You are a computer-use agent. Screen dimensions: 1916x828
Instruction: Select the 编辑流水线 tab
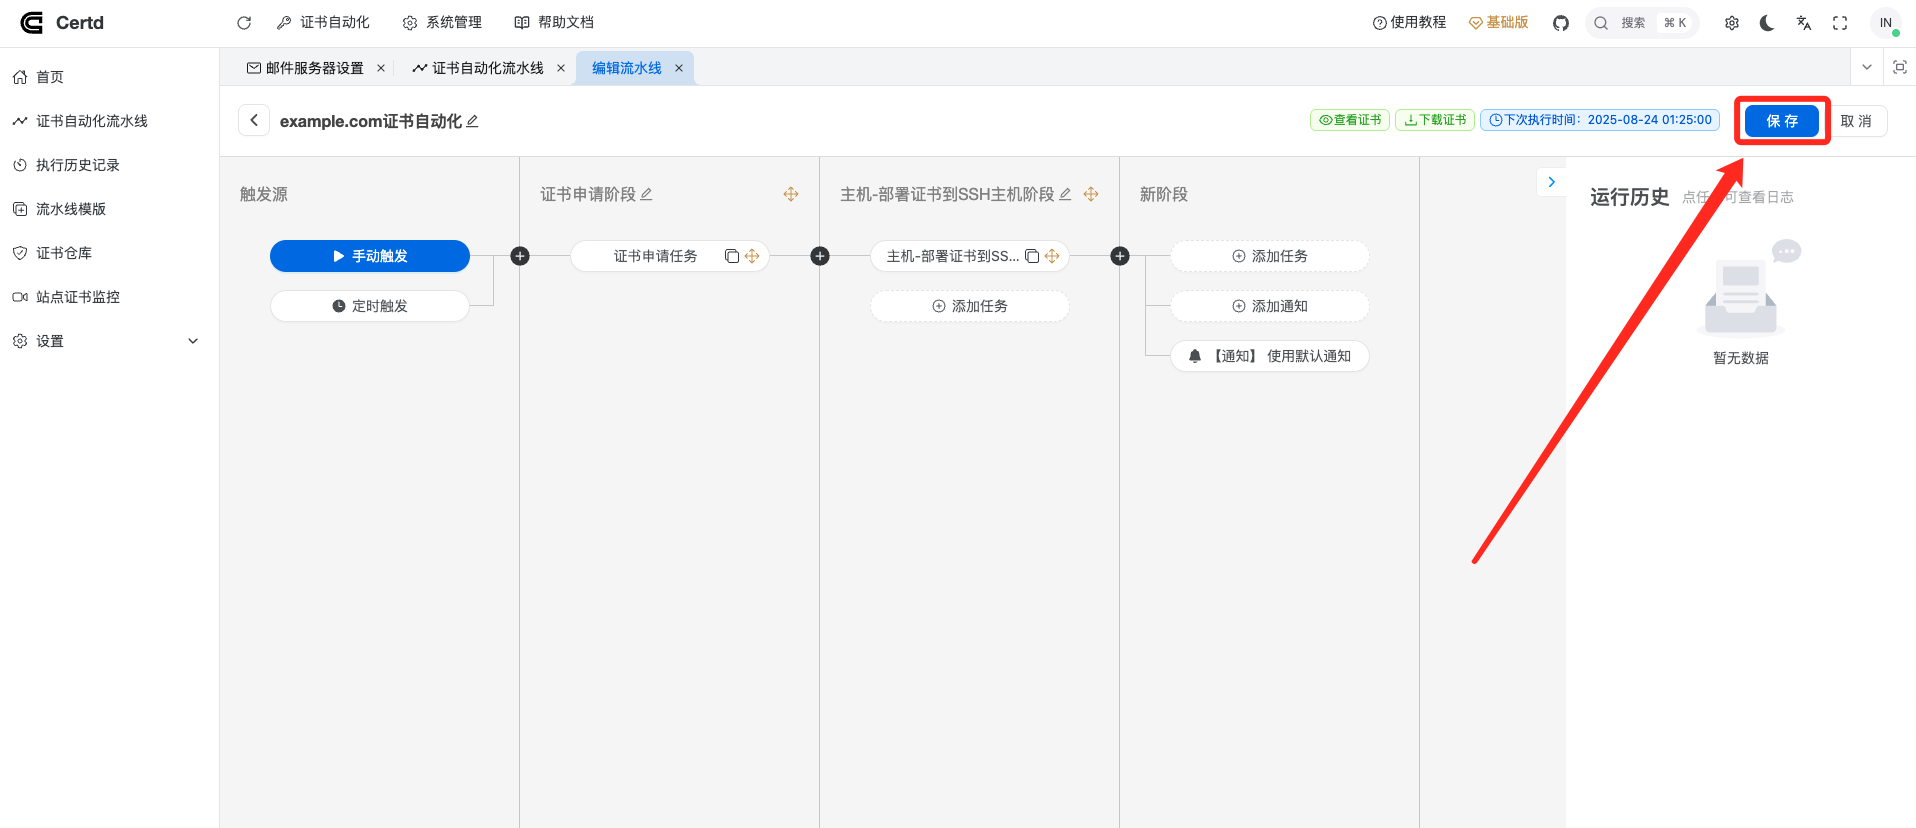pos(627,68)
